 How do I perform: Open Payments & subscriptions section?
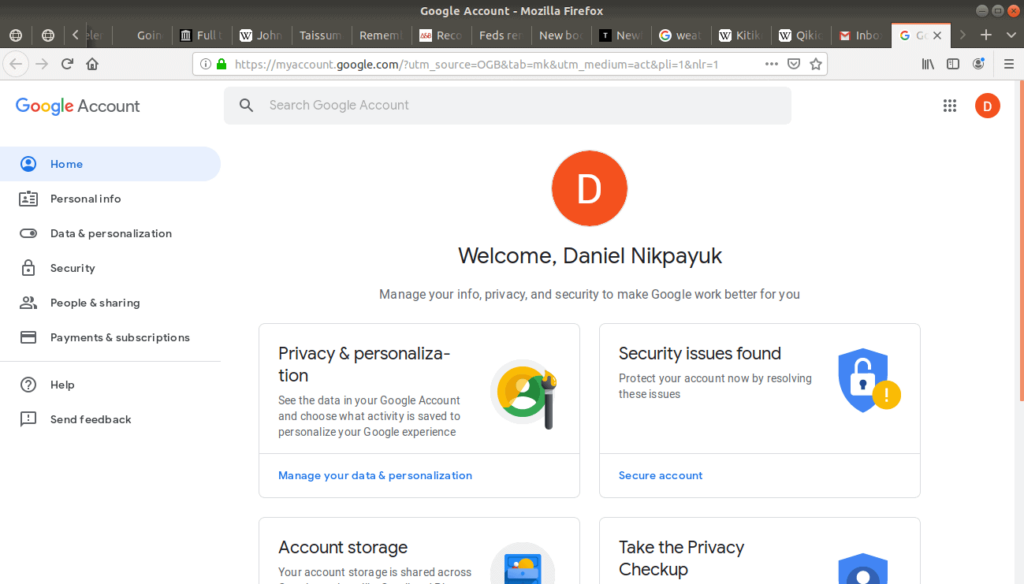point(110,337)
